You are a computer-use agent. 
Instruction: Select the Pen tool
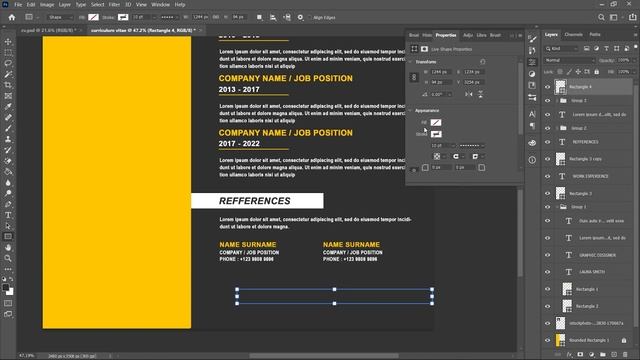point(8,204)
